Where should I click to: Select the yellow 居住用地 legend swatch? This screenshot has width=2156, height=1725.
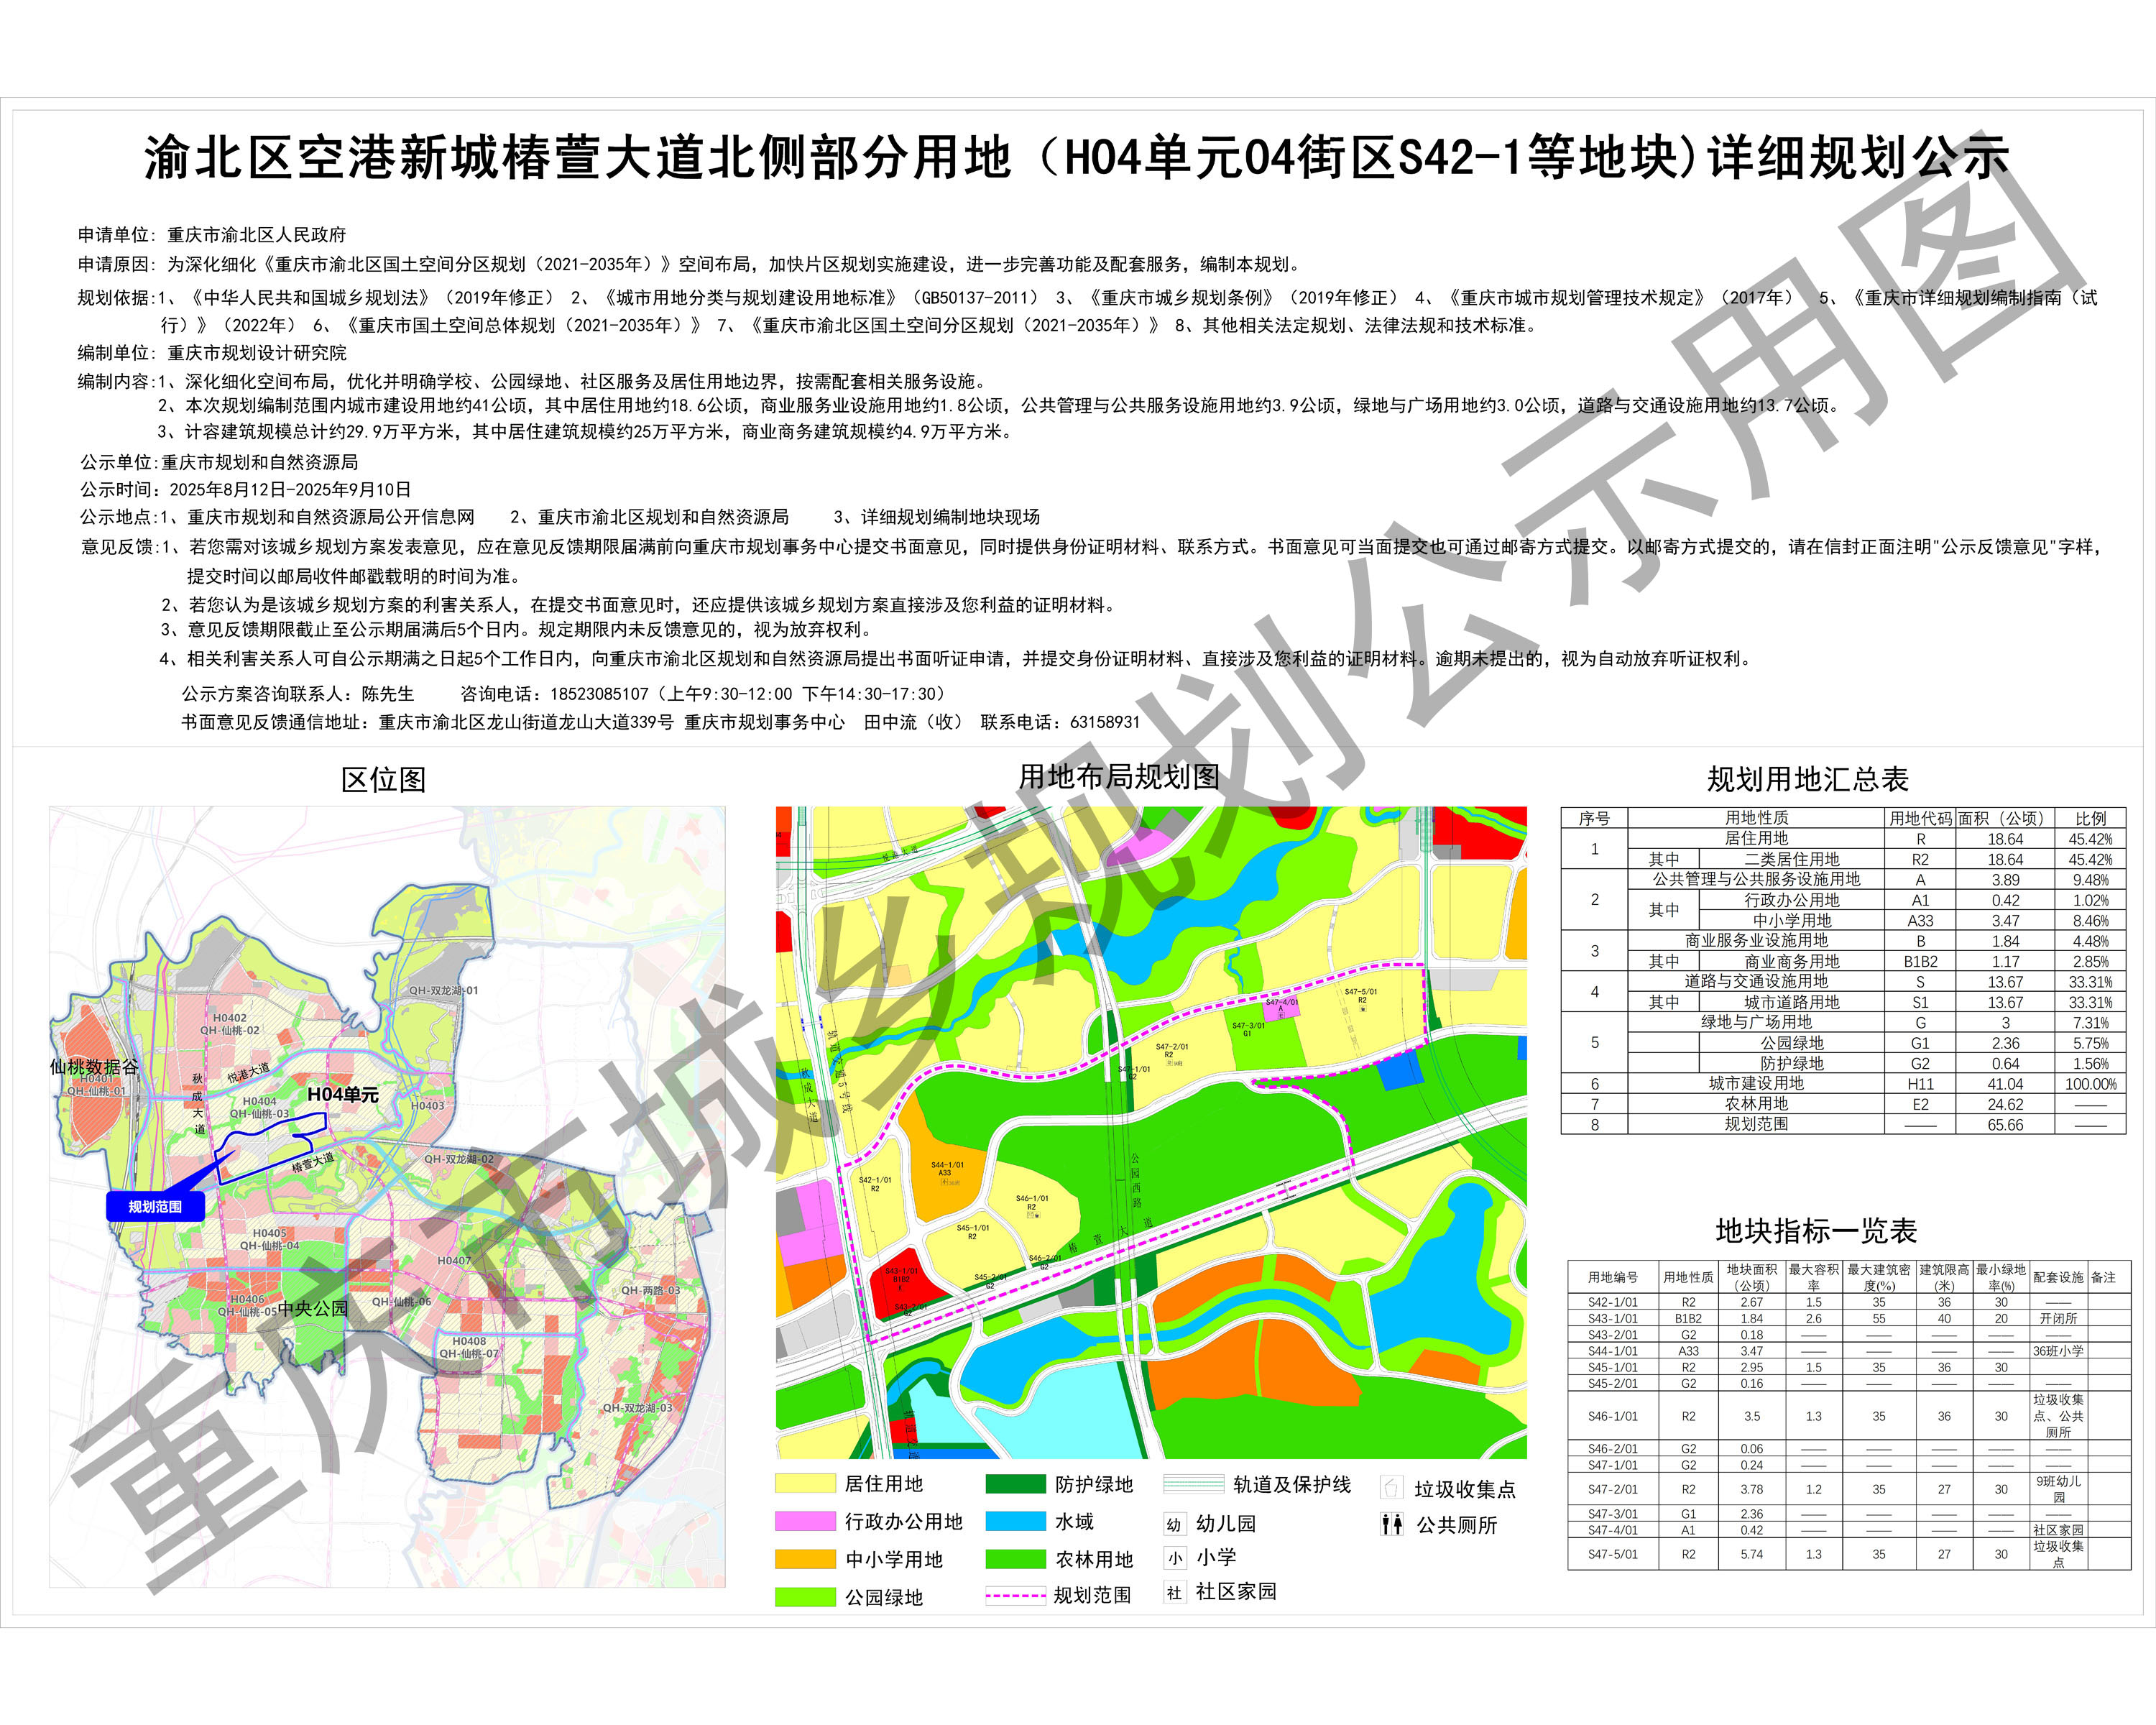[805, 1484]
